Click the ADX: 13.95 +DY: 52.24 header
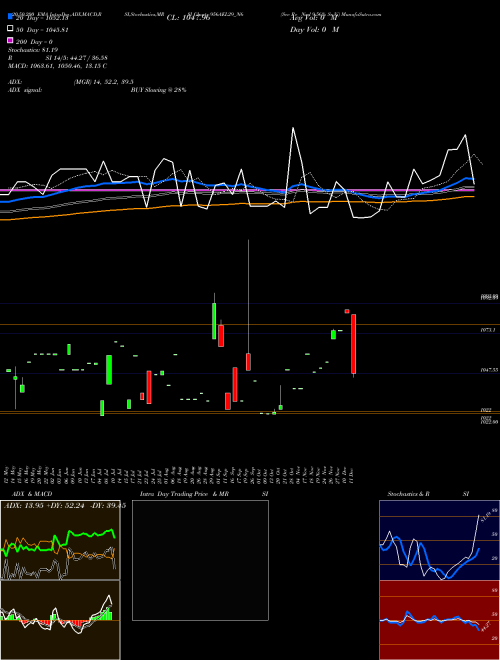 (65, 506)
